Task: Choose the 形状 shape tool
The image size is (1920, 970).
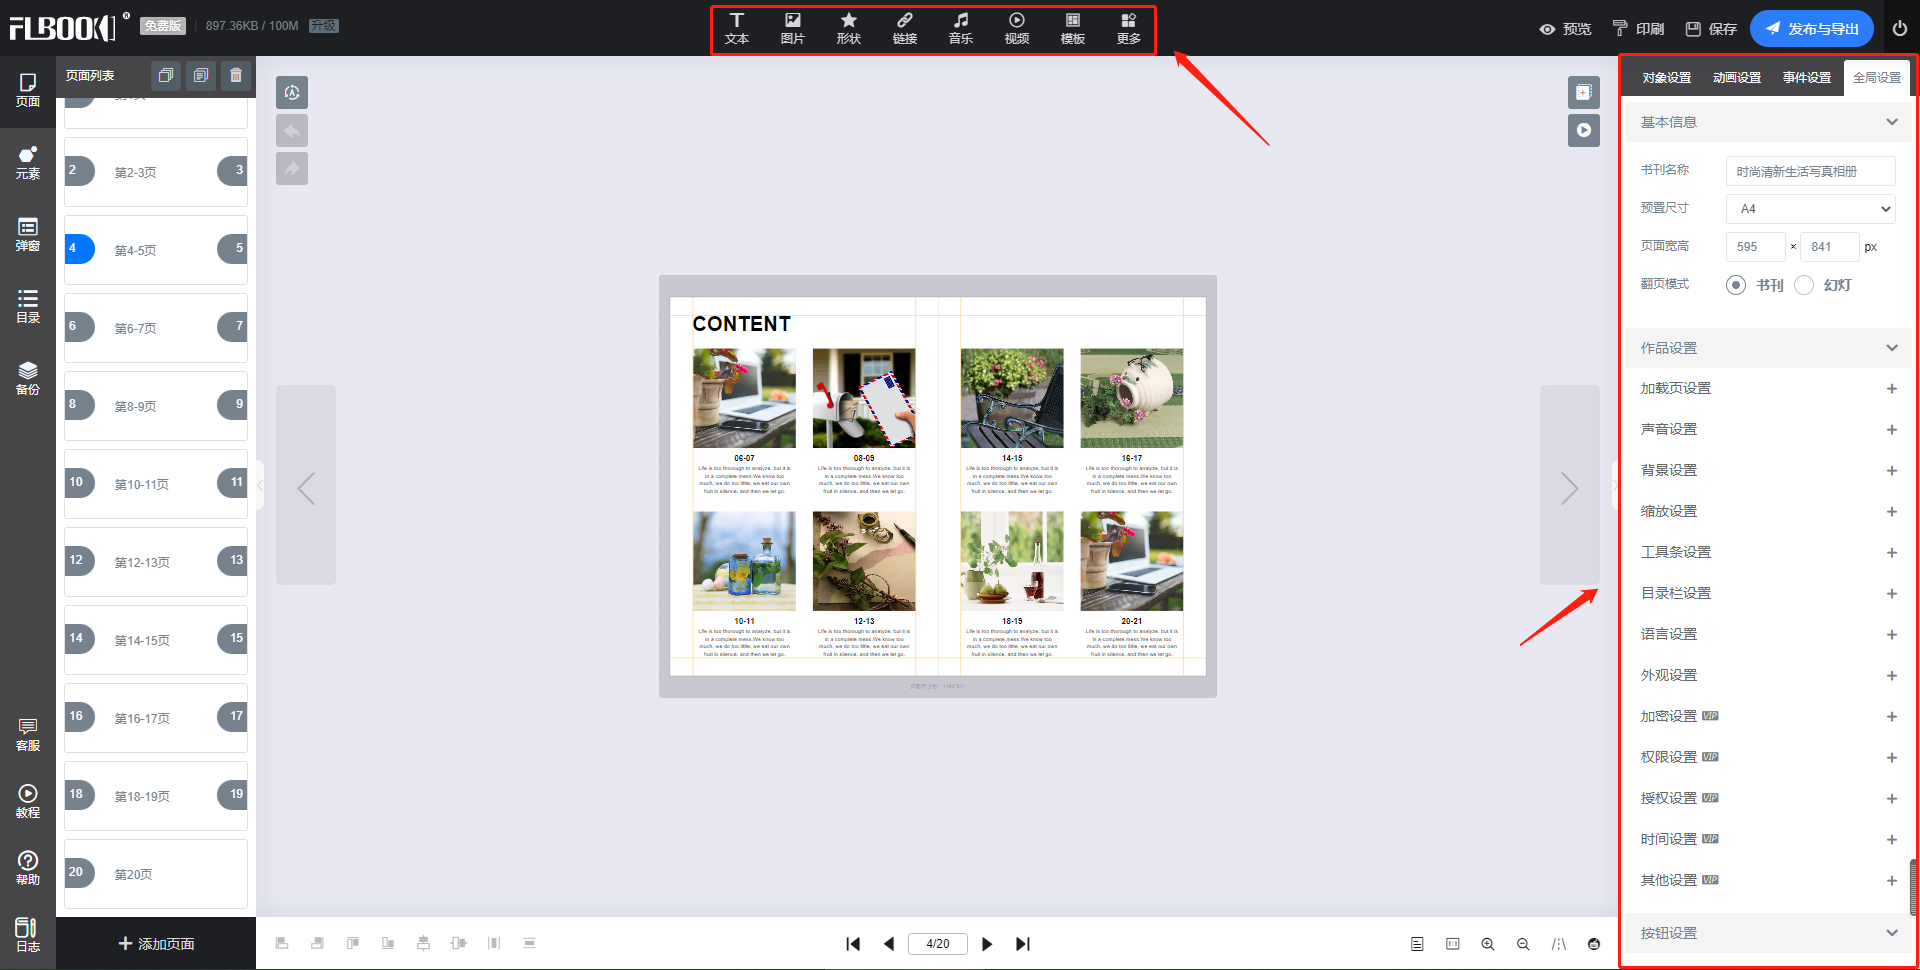Action: click(x=849, y=29)
